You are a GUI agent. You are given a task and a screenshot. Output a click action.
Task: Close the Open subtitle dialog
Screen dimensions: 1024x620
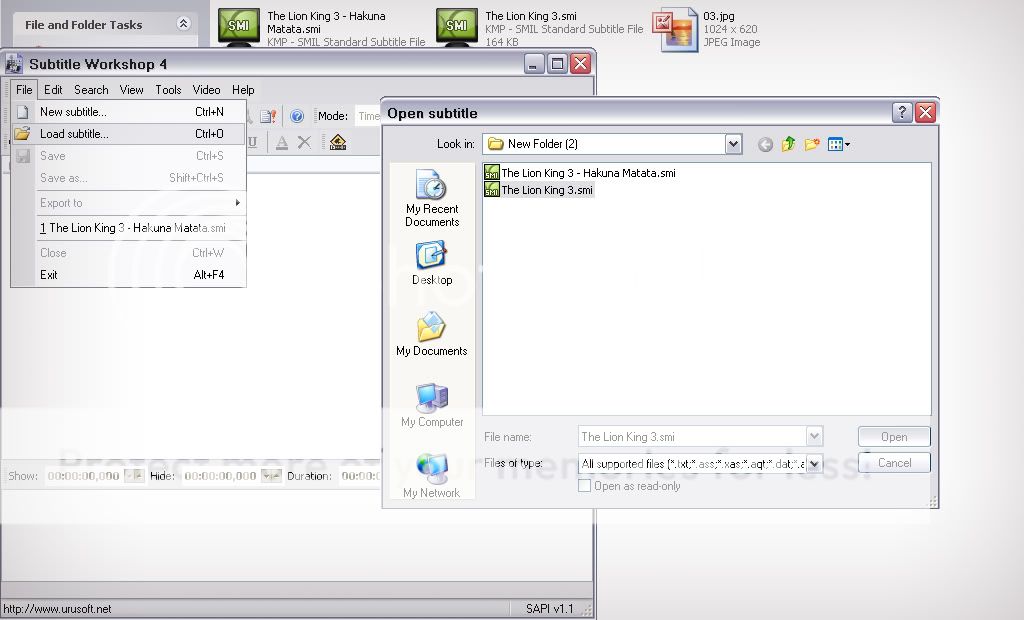click(925, 113)
